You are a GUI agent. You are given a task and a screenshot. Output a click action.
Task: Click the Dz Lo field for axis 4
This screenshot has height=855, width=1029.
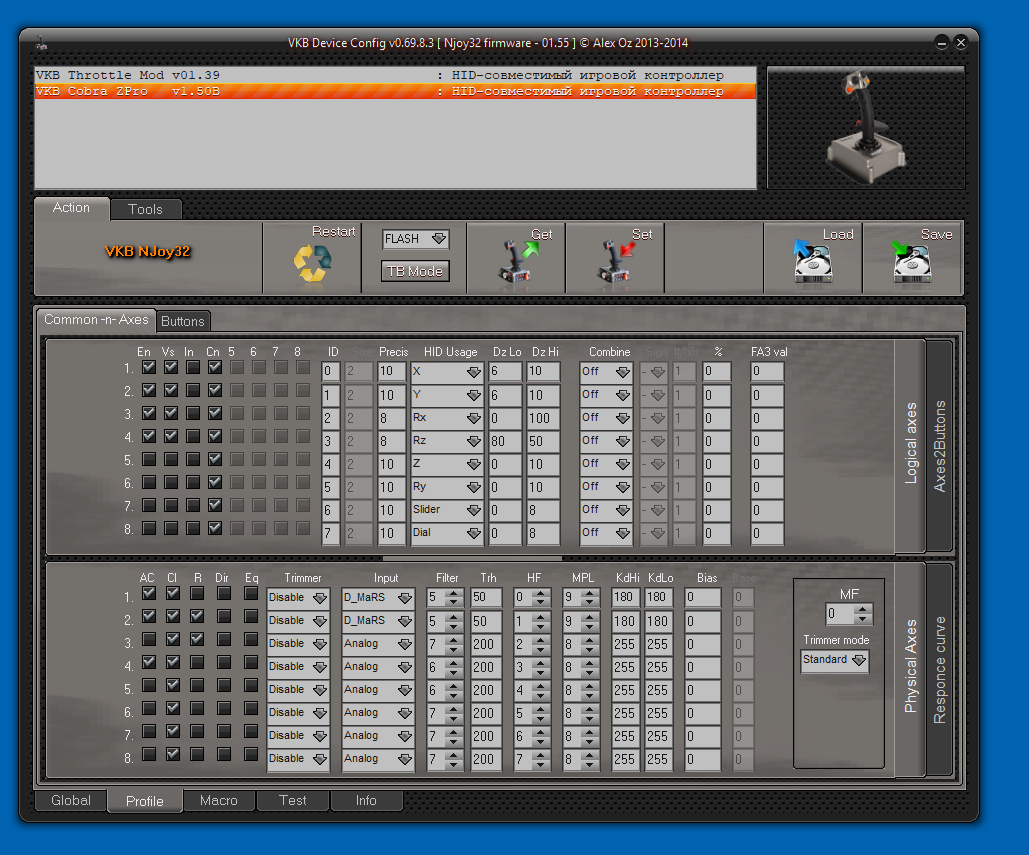(x=505, y=441)
